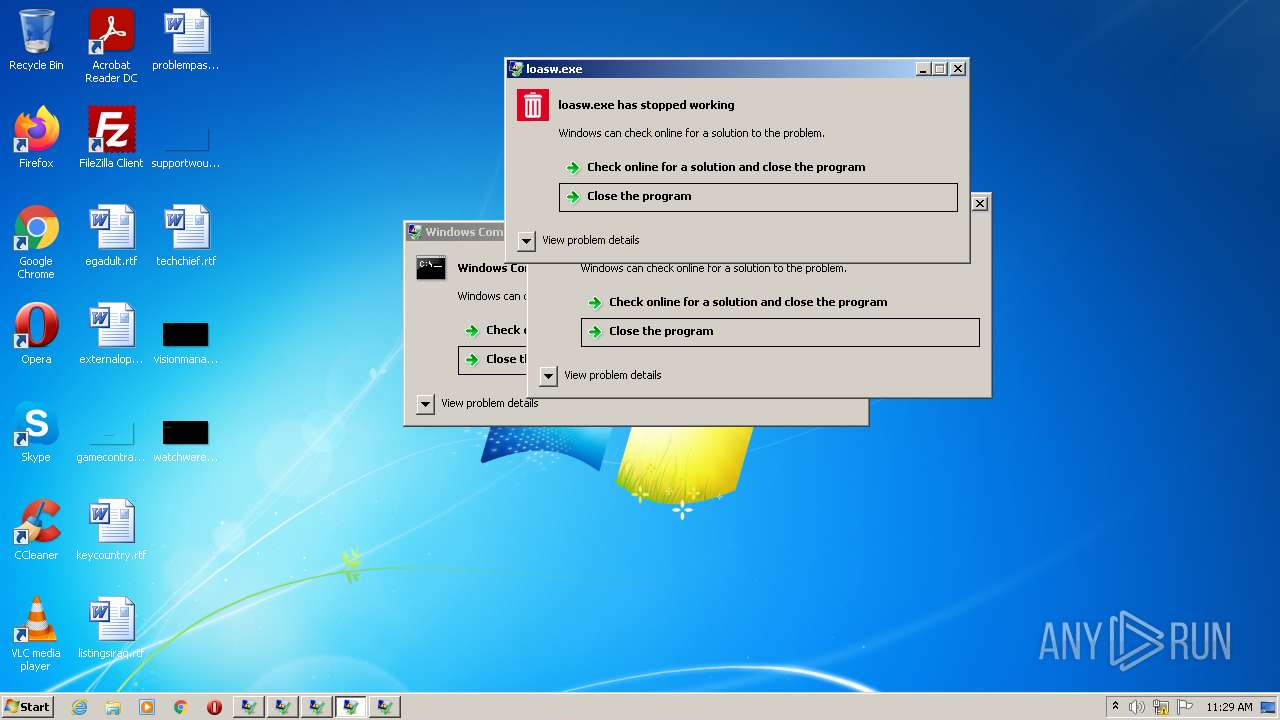This screenshot has height=720, width=1280.
Task: Click the Show desktop button
Action: [x=1269, y=707]
